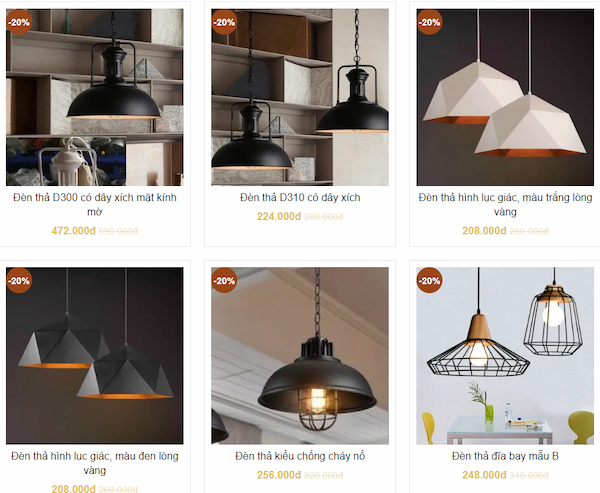Screen dimensions: 600x493
Task: Open the D300 chain pendant lamp image
Action: (x=95, y=97)
